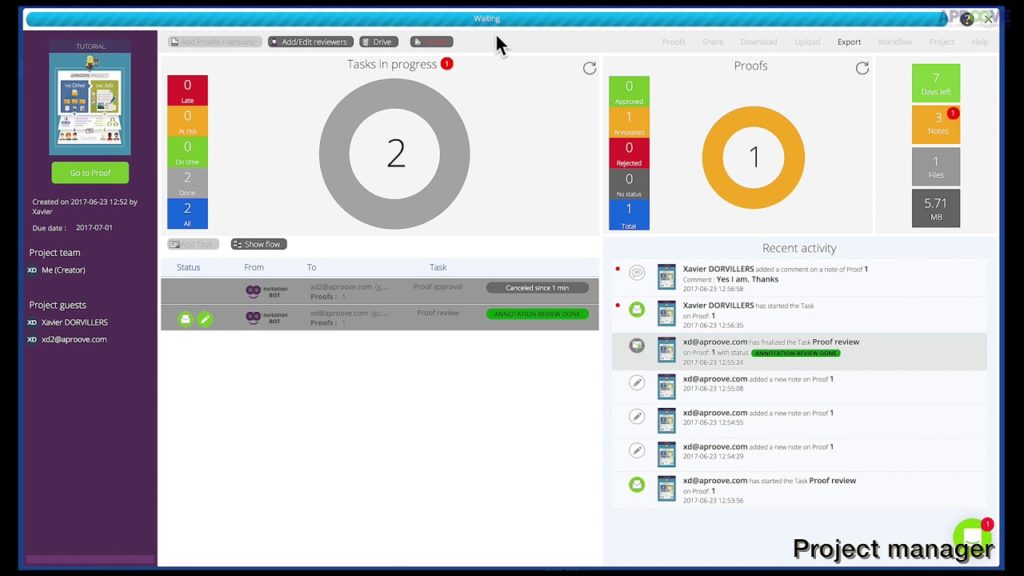Open the Export menu
The height and width of the screenshot is (576, 1024).
849,42
